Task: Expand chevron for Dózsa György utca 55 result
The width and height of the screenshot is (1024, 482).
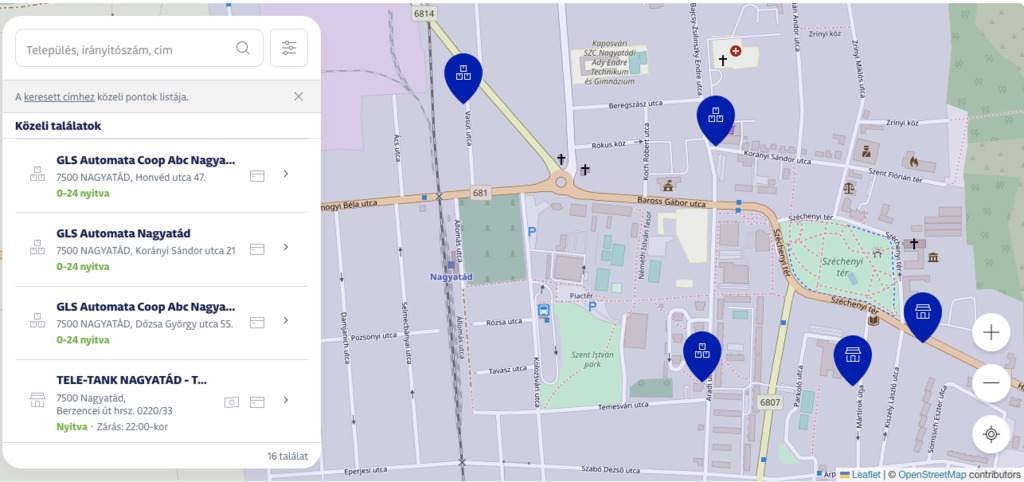Action: pyautogui.click(x=286, y=320)
